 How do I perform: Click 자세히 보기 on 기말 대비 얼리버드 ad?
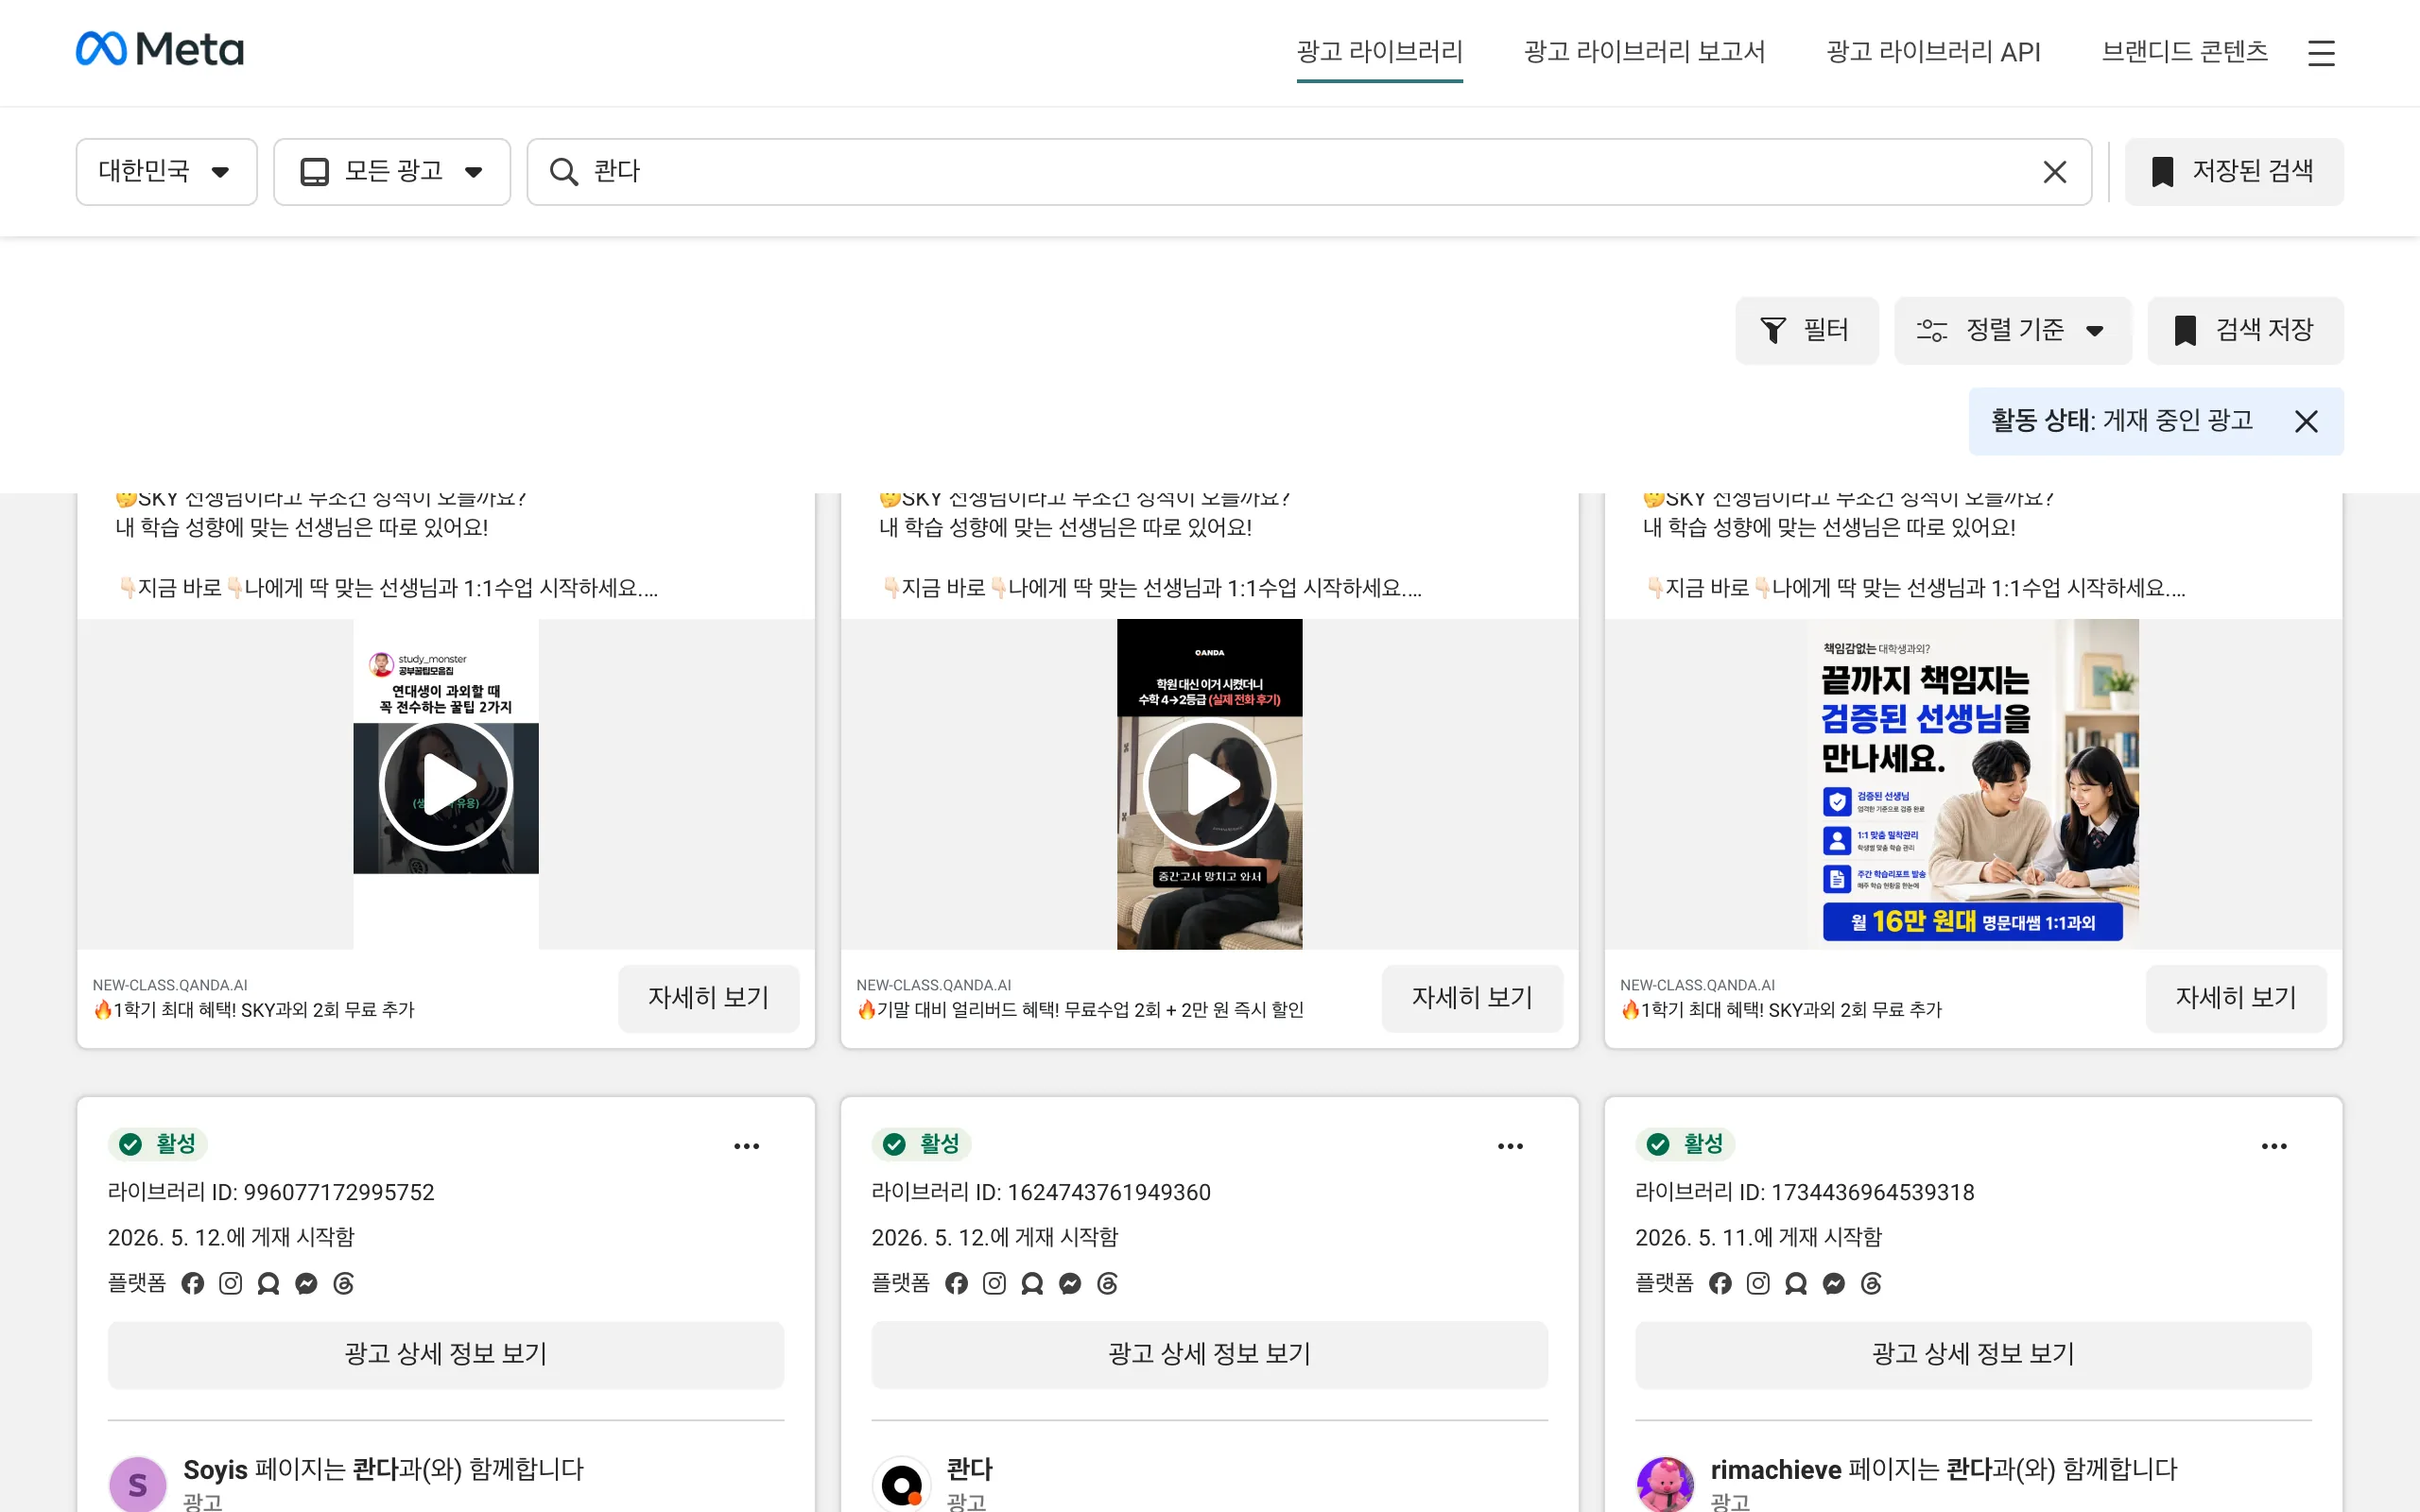tap(1472, 998)
